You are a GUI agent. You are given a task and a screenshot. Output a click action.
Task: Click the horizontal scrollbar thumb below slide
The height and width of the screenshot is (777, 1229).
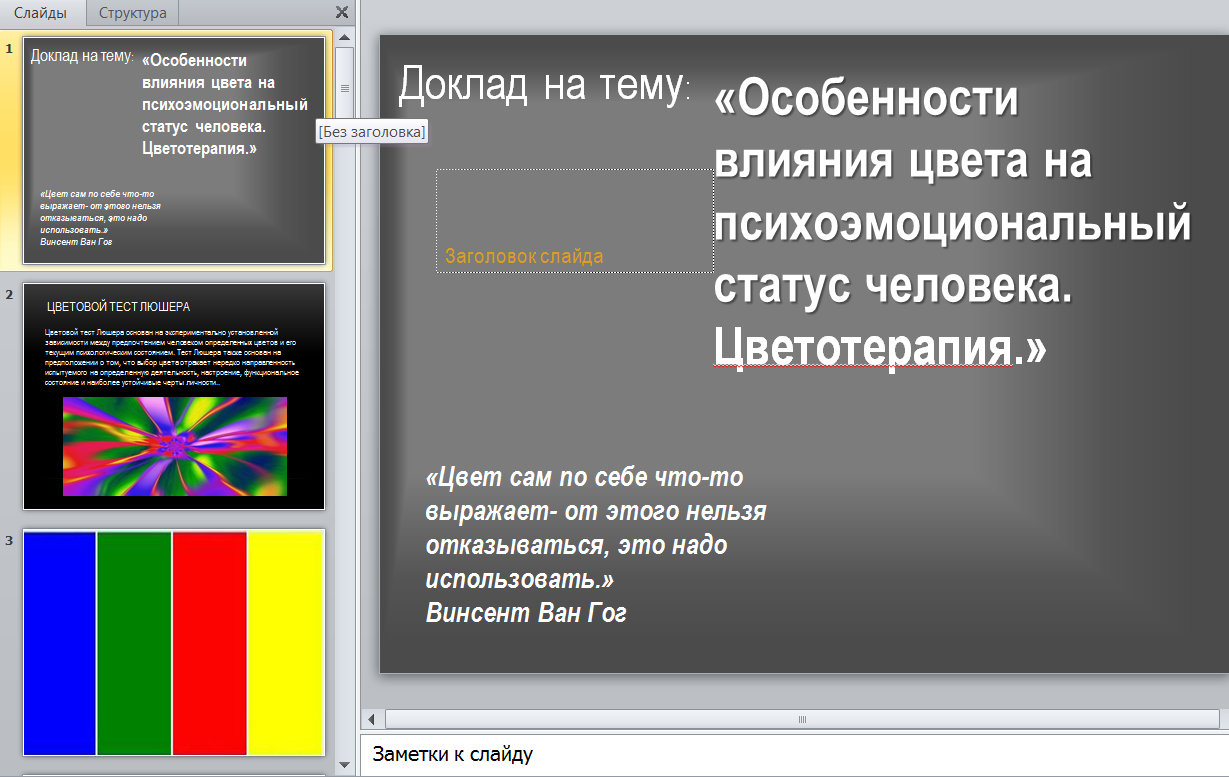tap(802, 719)
